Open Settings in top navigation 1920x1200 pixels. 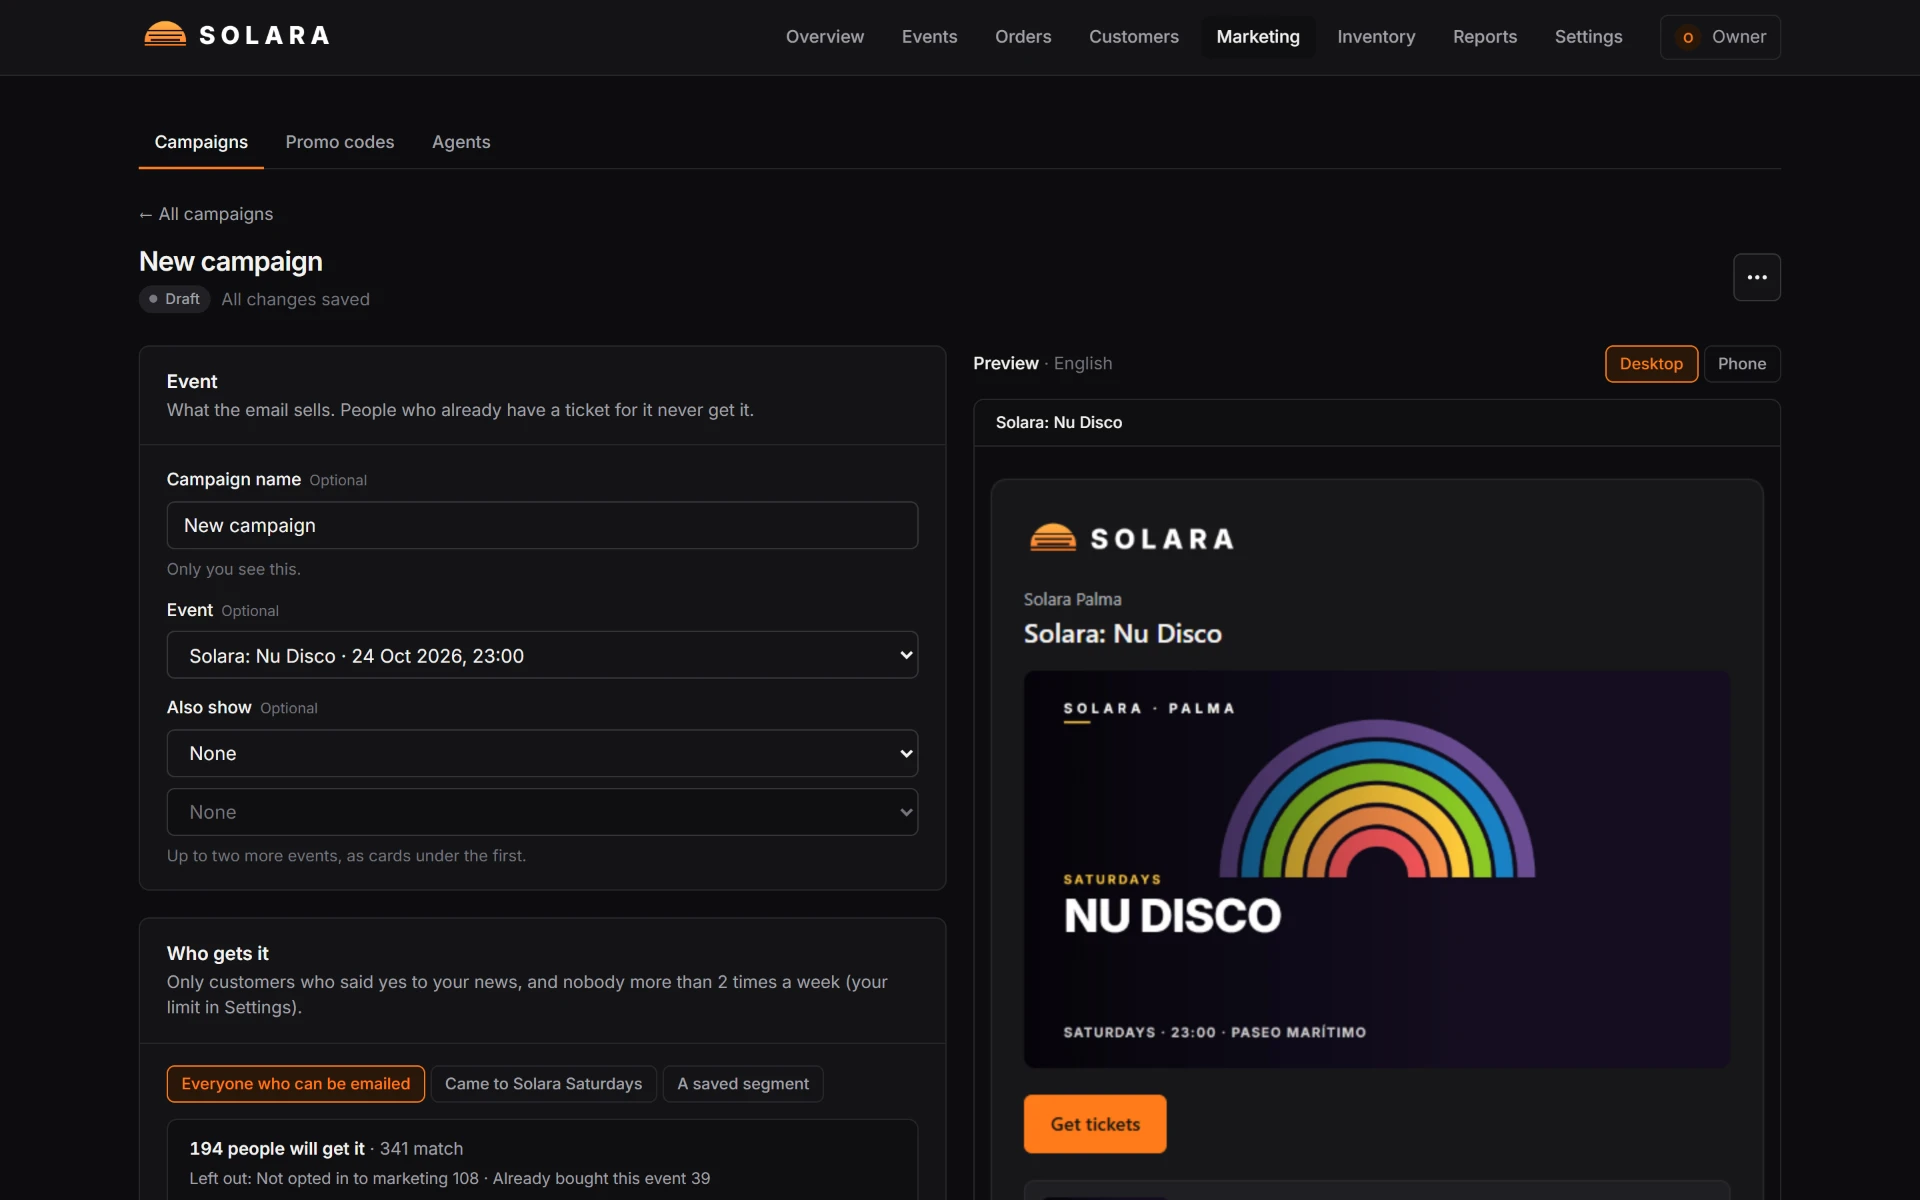pyautogui.click(x=1588, y=37)
